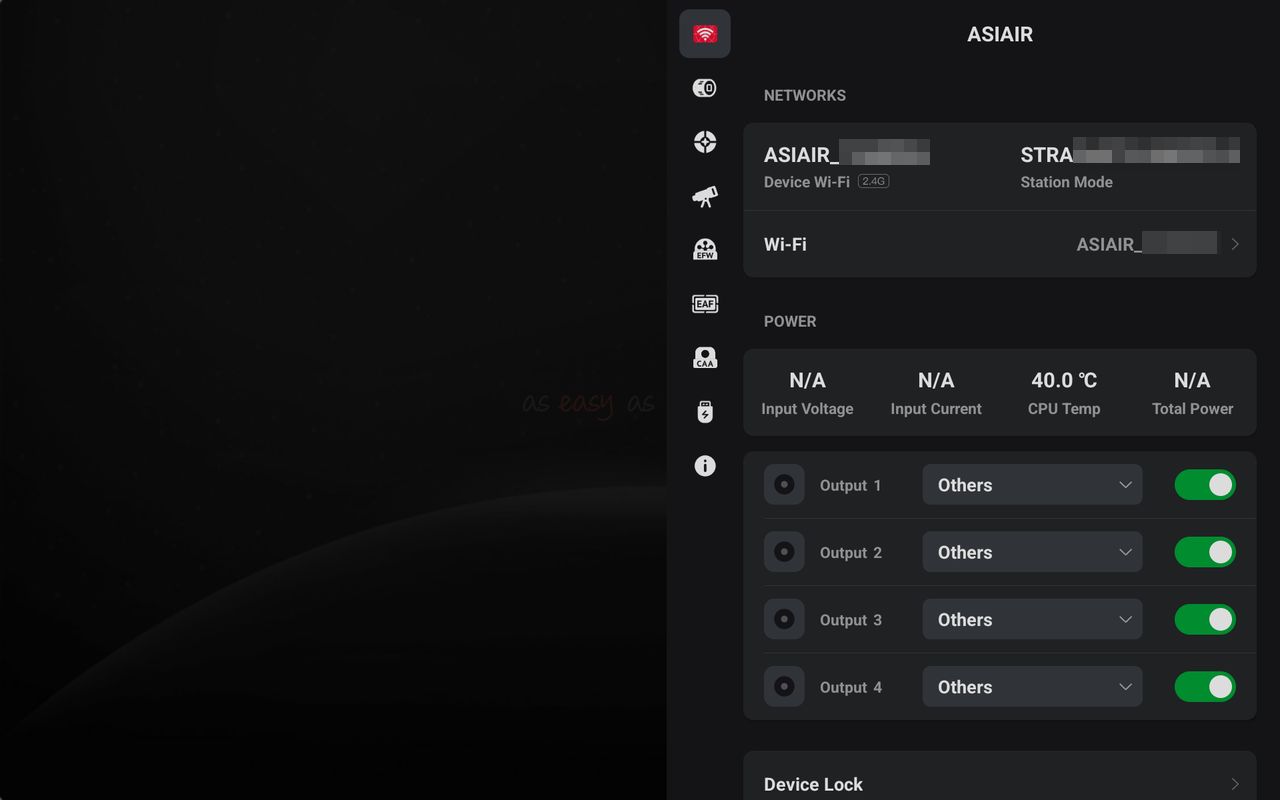Open the Output 4 device type dropdown
Image resolution: width=1280 pixels, height=800 pixels.
click(x=1032, y=687)
